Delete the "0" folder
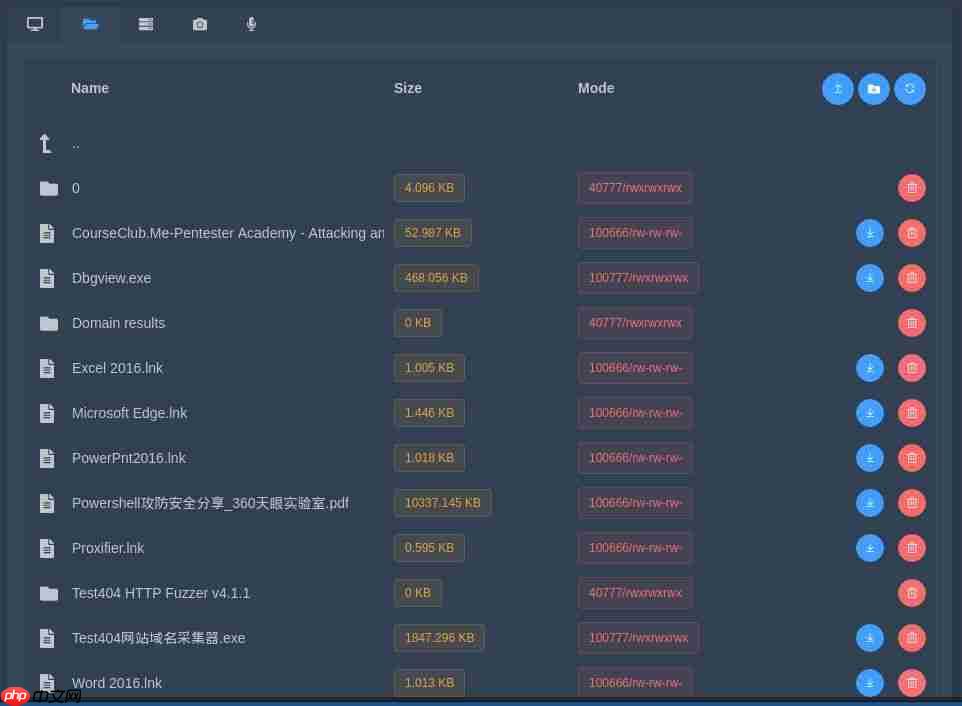962x706 pixels. click(x=912, y=188)
